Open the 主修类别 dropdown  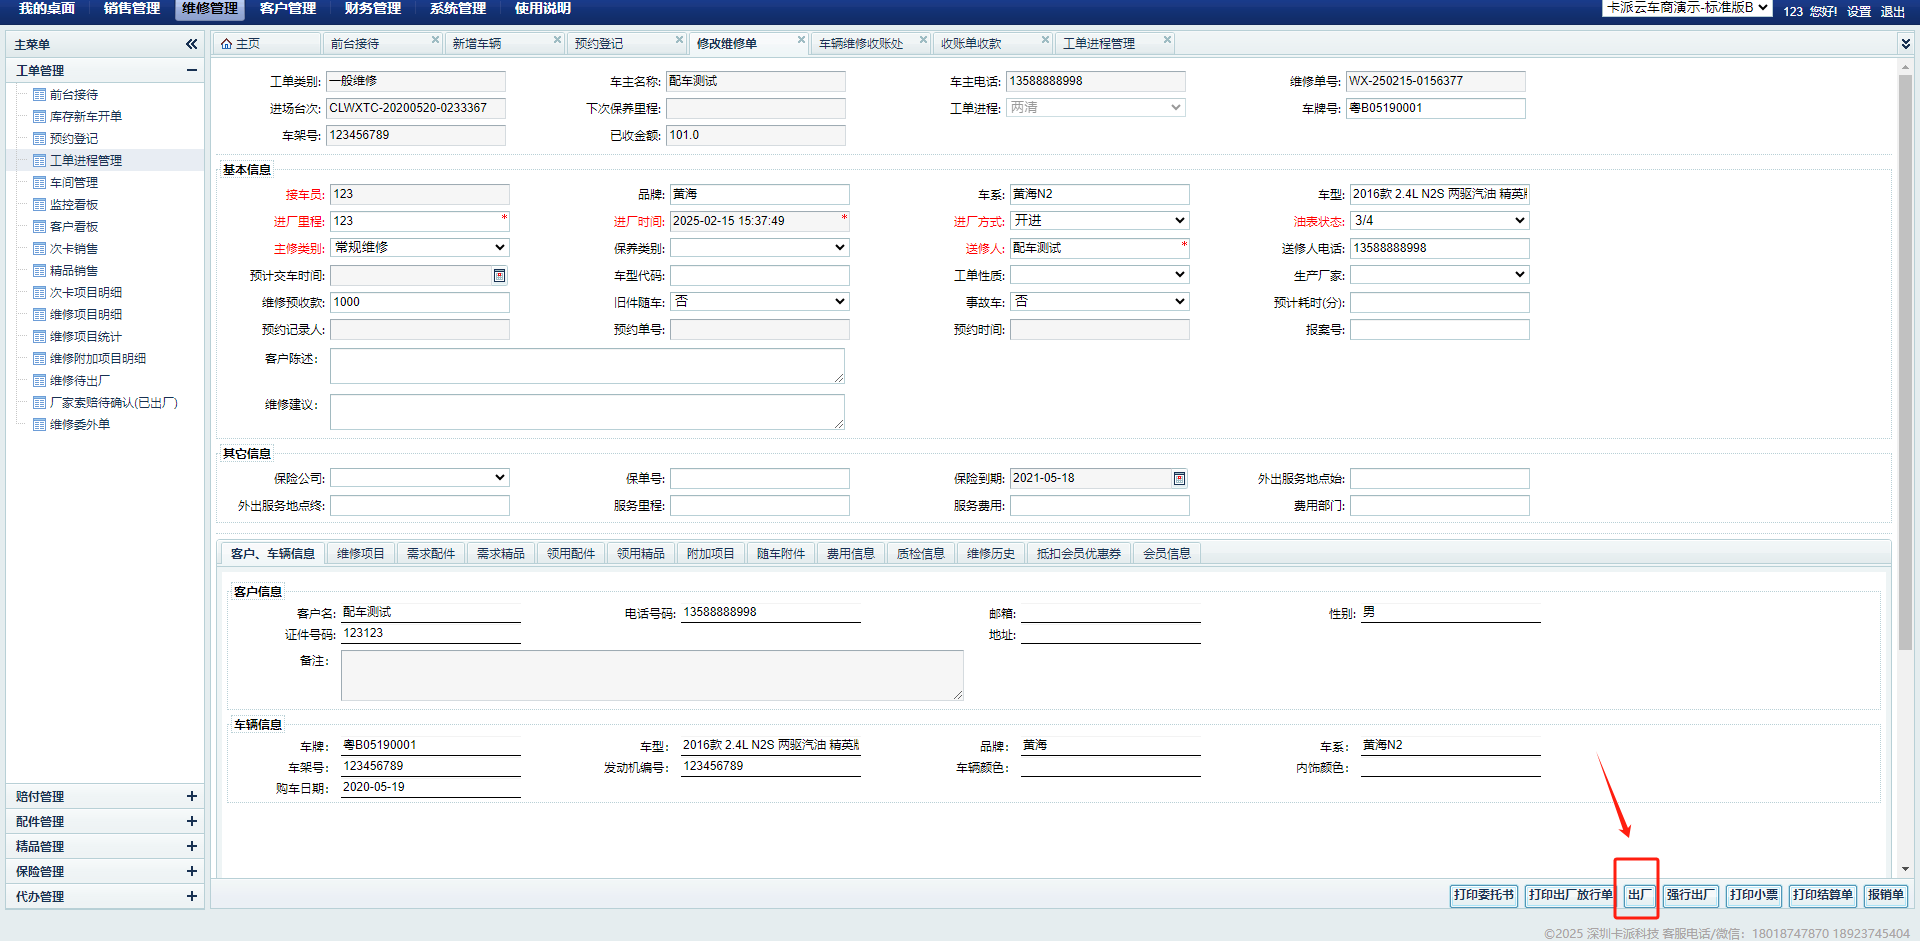point(419,248)
